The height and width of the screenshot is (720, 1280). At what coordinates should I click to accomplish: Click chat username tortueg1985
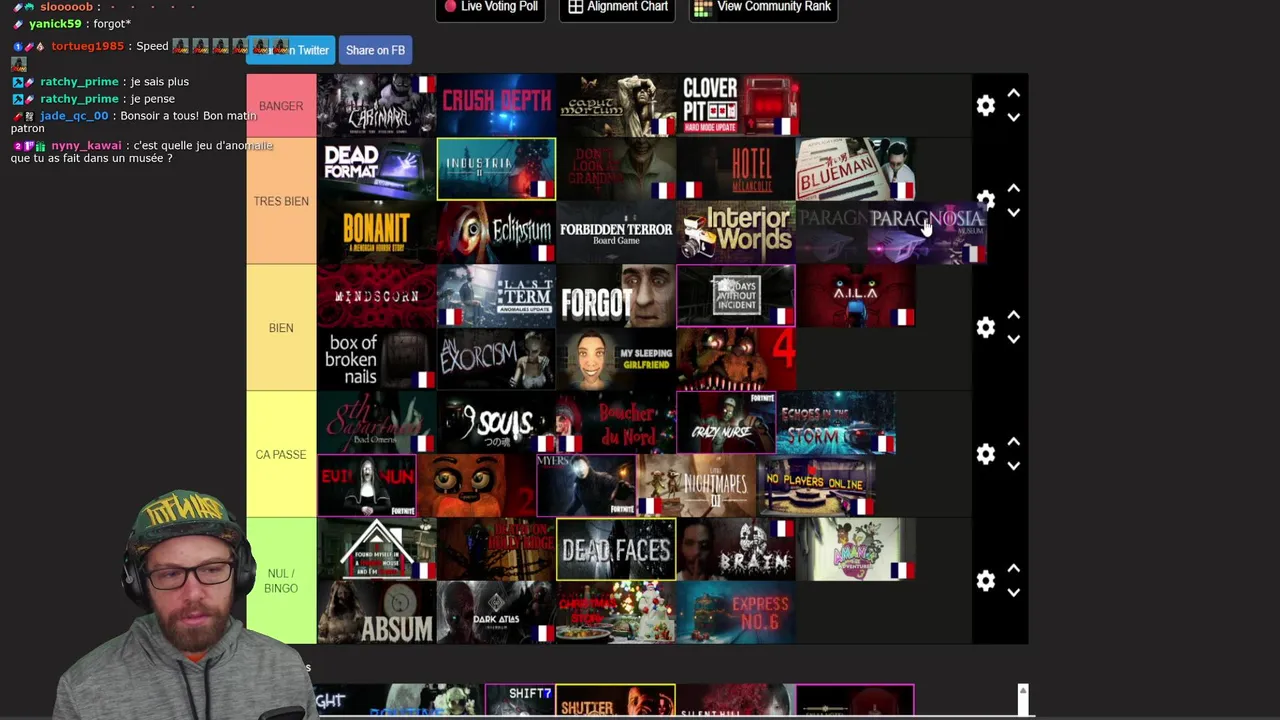coord(87,46)
